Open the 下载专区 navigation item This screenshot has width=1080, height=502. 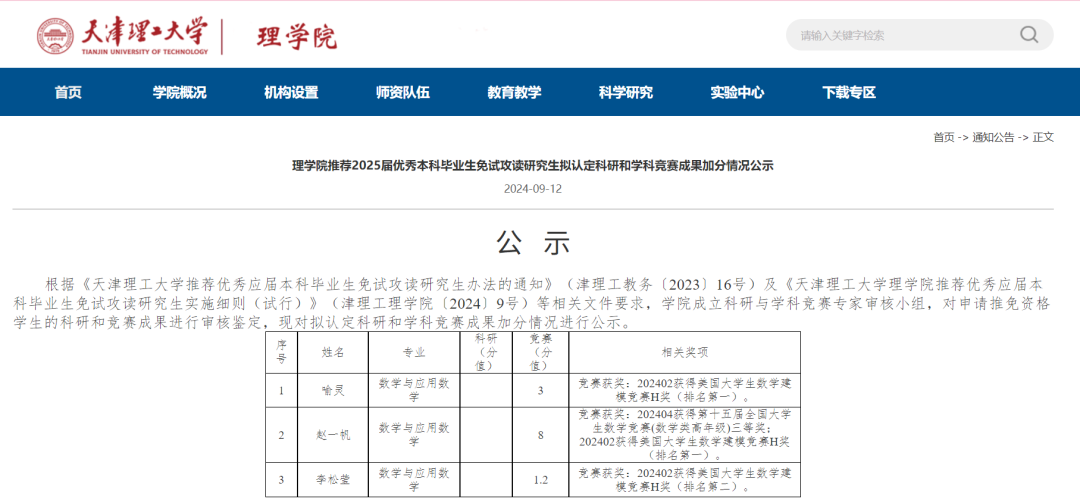click(849, 92)
